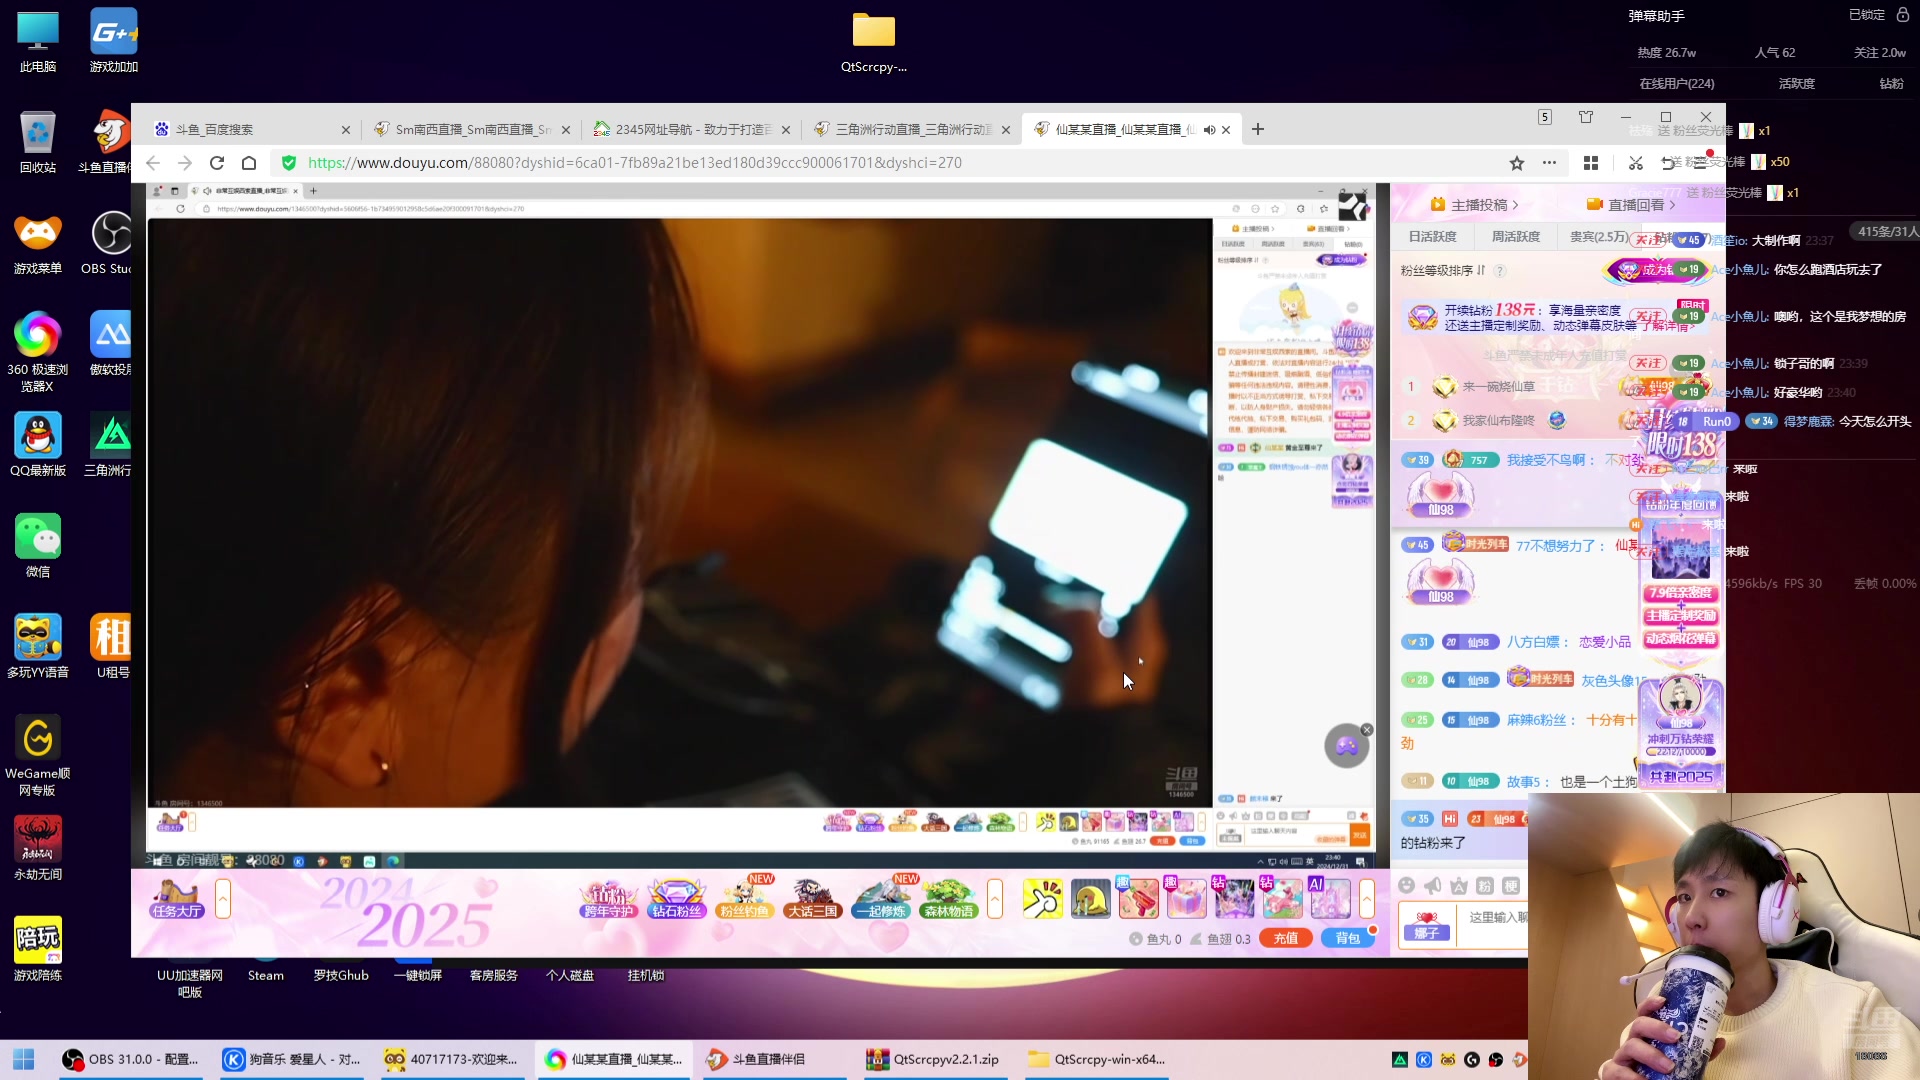The width and height of the screenshot is (1920, 1080).
Task: Select 钻粉 tab in 弹幕助手
Action: (1891, 84)
